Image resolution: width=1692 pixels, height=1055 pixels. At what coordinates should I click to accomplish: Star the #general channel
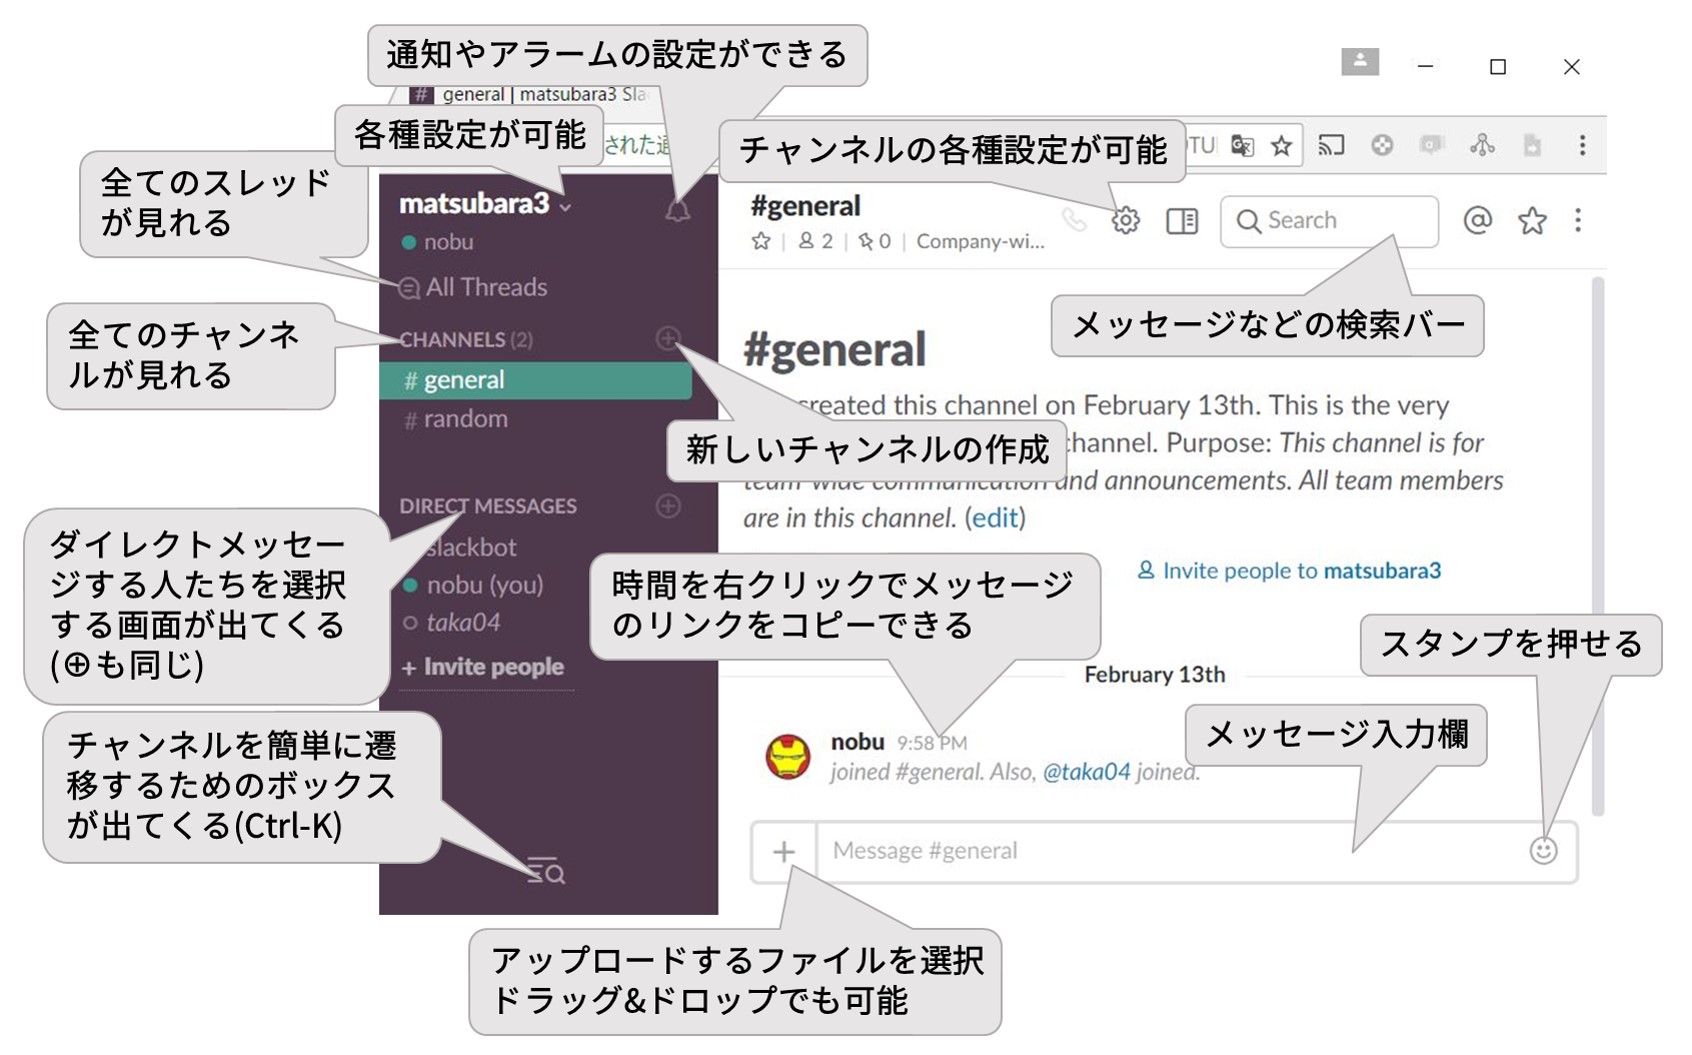click(x=761, y=241)
